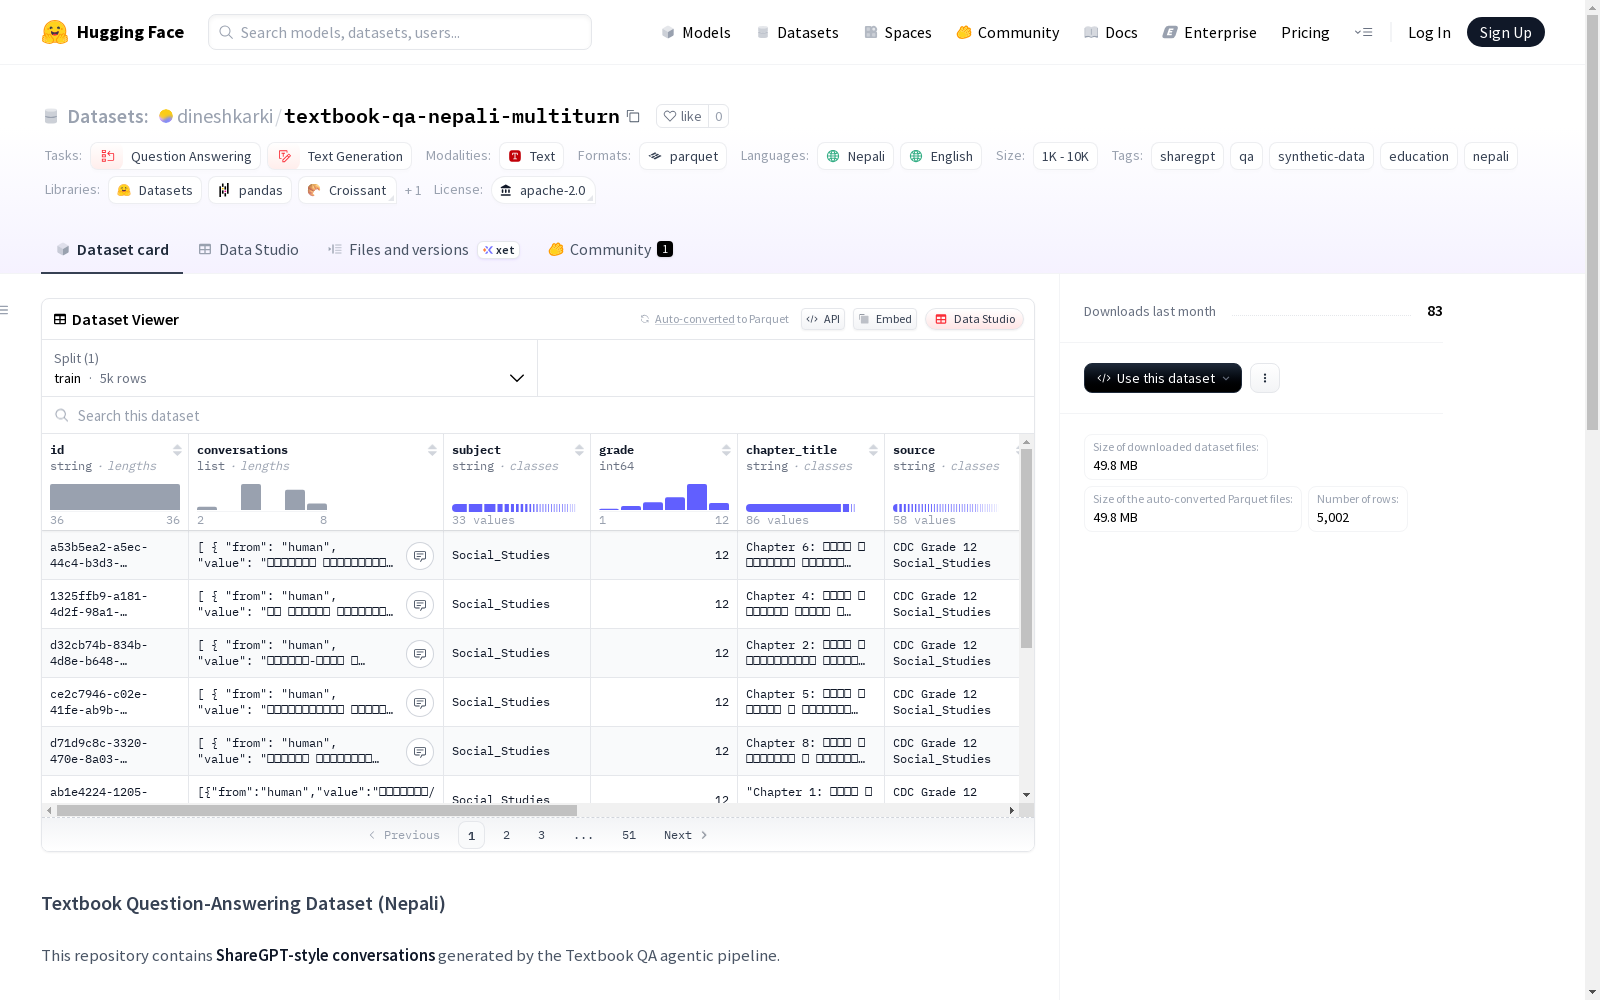Click the table's vertical scrollbar
The width and height of the screenshot is (1600, 1000).
(1026, 548)
